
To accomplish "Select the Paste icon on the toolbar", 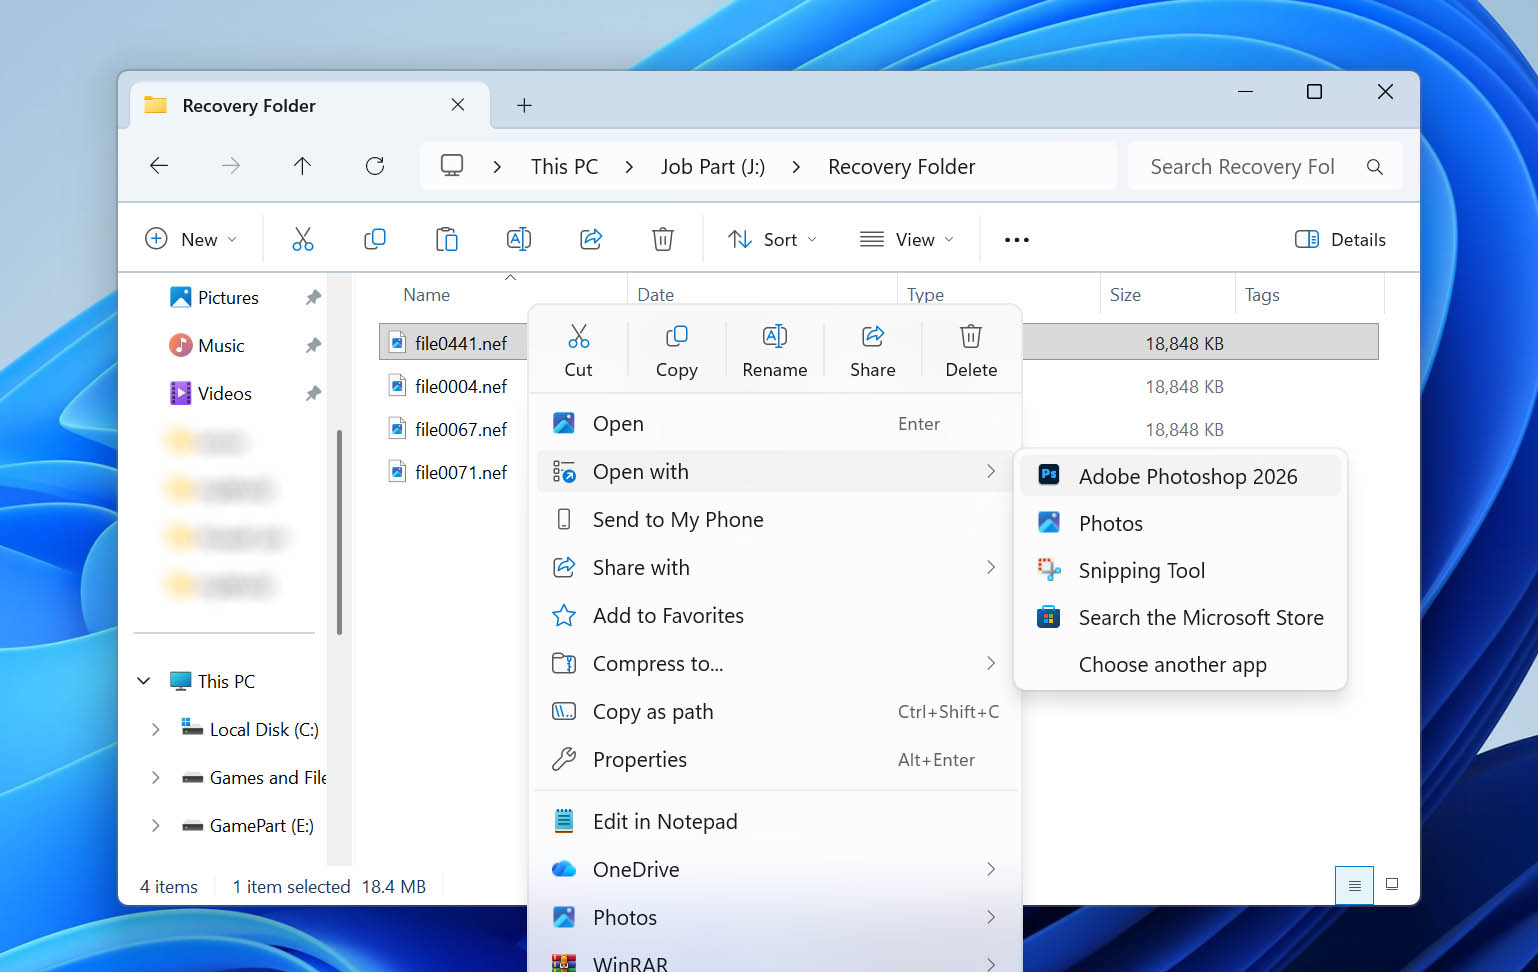I will click(x=447, y=239).
